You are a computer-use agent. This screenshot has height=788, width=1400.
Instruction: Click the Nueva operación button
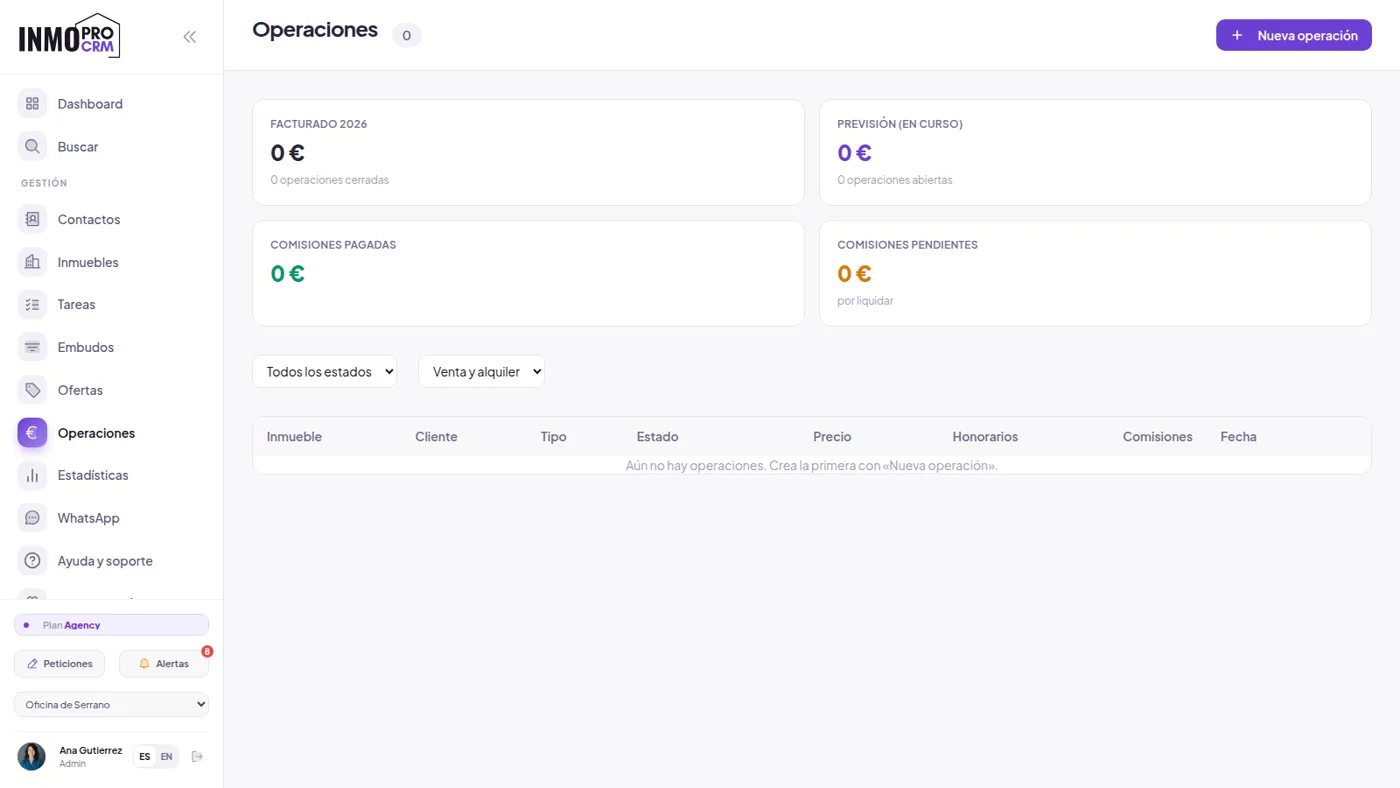click(x=1294, y=35)
